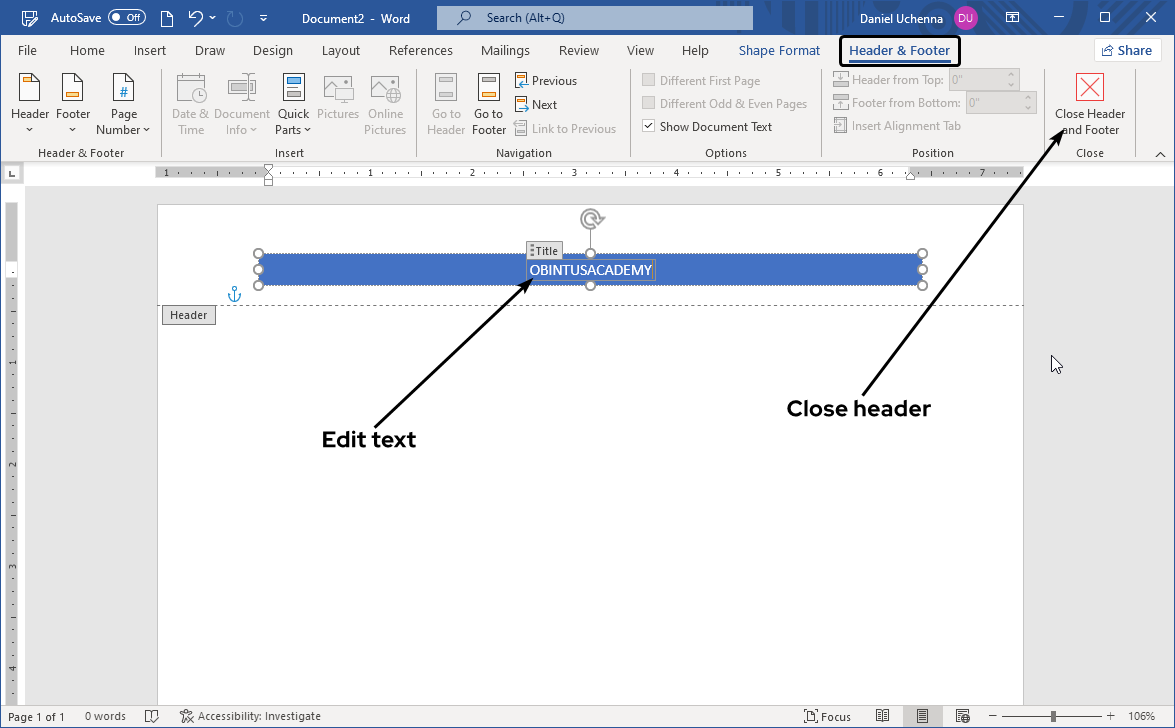Enable Different First Page option
This screenshot has height=728, width=1175.
[x=649, y=81]
